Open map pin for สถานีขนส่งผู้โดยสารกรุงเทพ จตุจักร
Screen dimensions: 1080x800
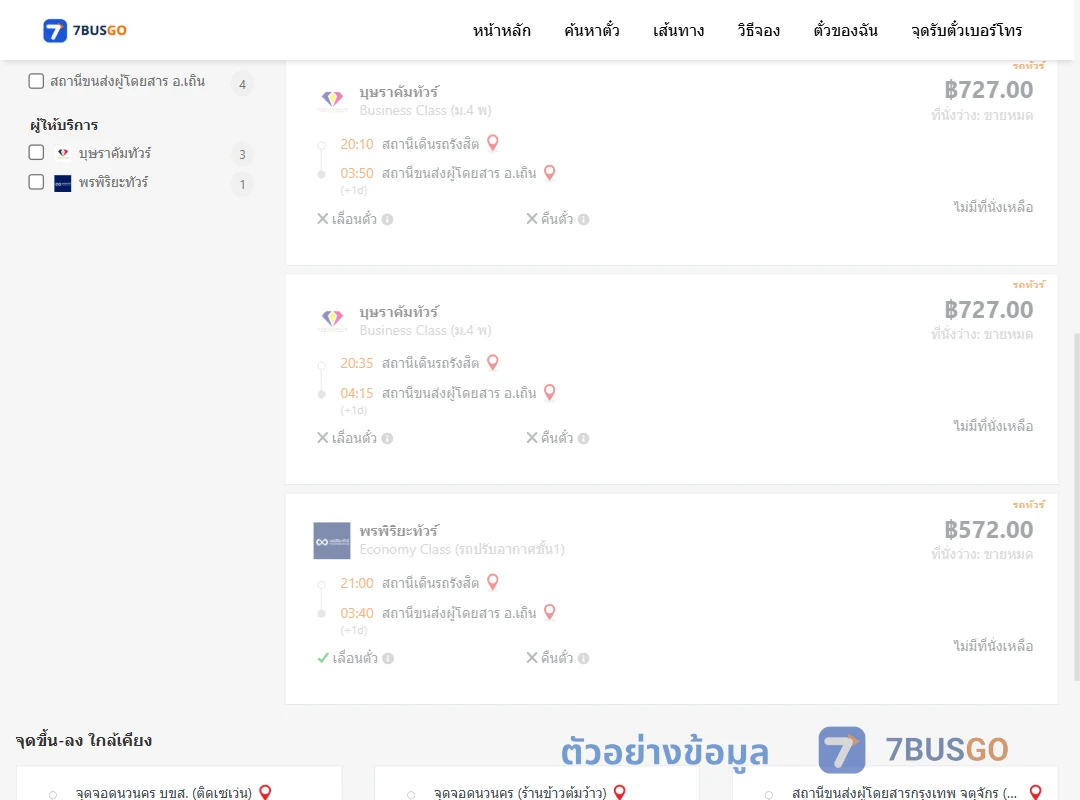click(x=1035, y=792)
